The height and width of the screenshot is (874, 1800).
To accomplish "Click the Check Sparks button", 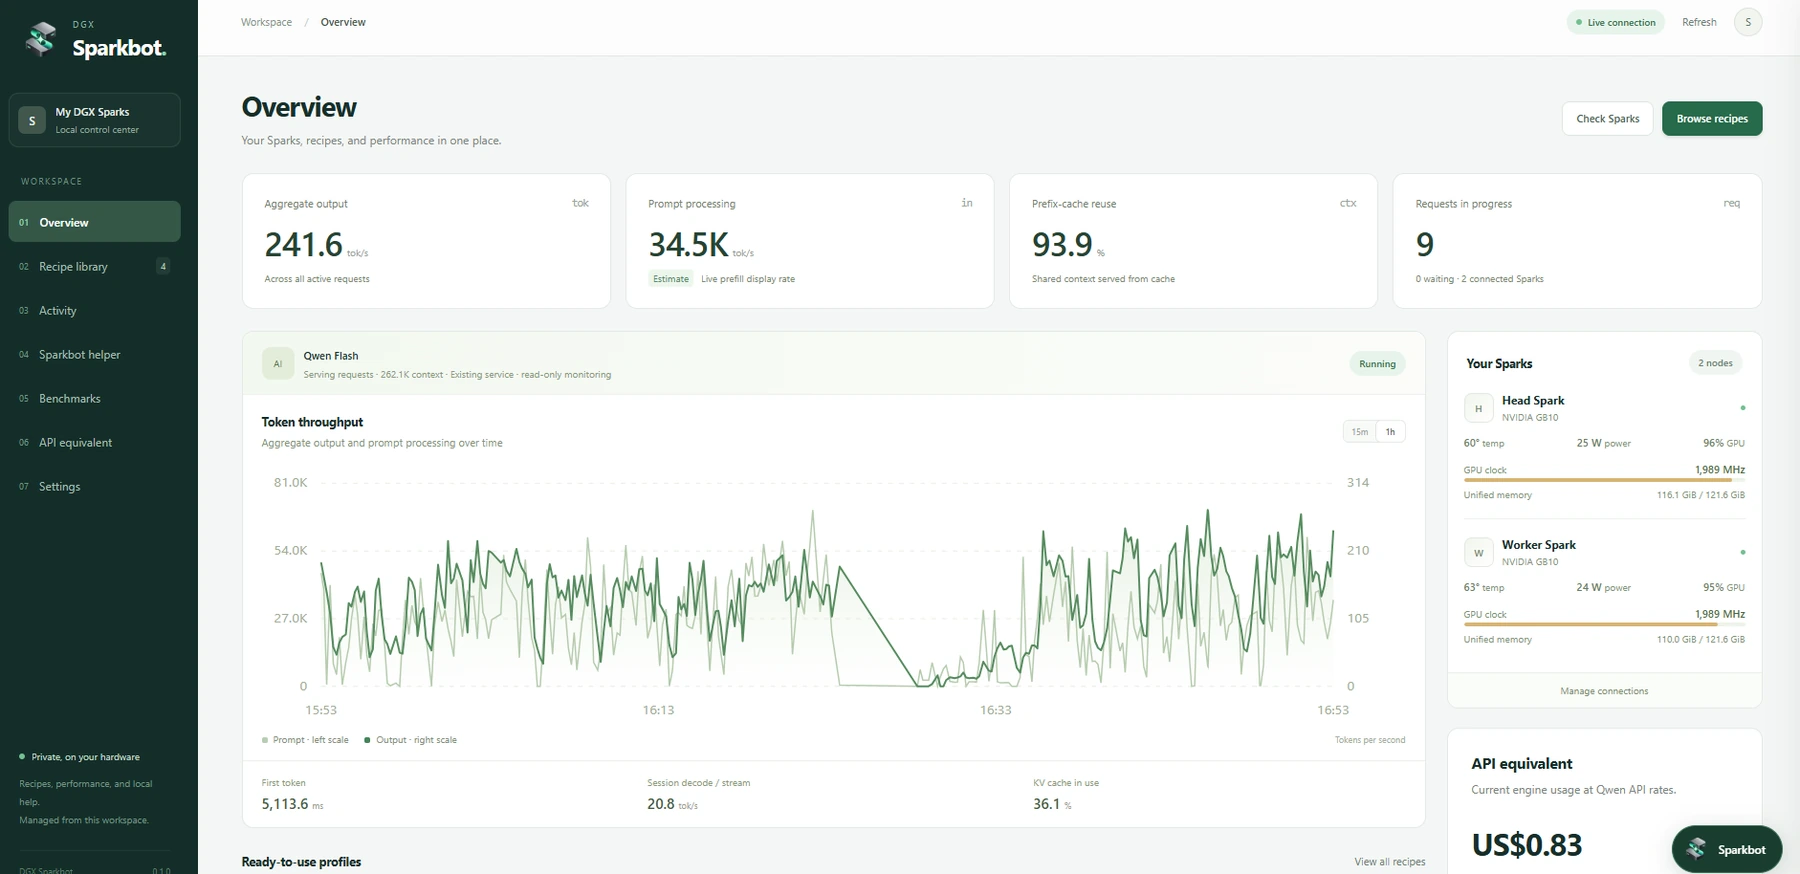I will (1607, 118).
